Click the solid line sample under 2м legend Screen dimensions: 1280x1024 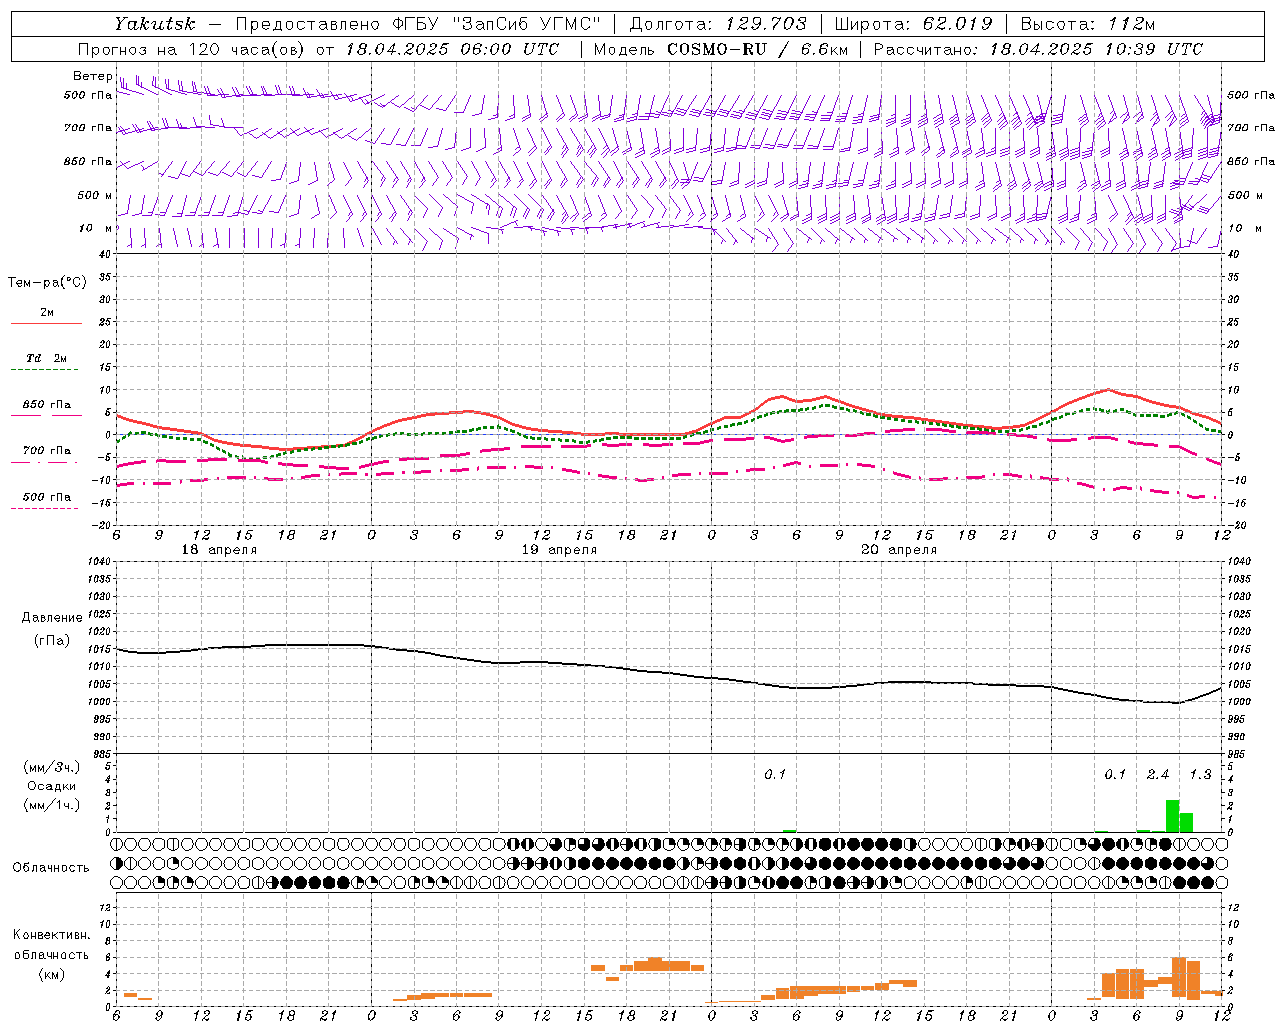click(x=46, y=324)
